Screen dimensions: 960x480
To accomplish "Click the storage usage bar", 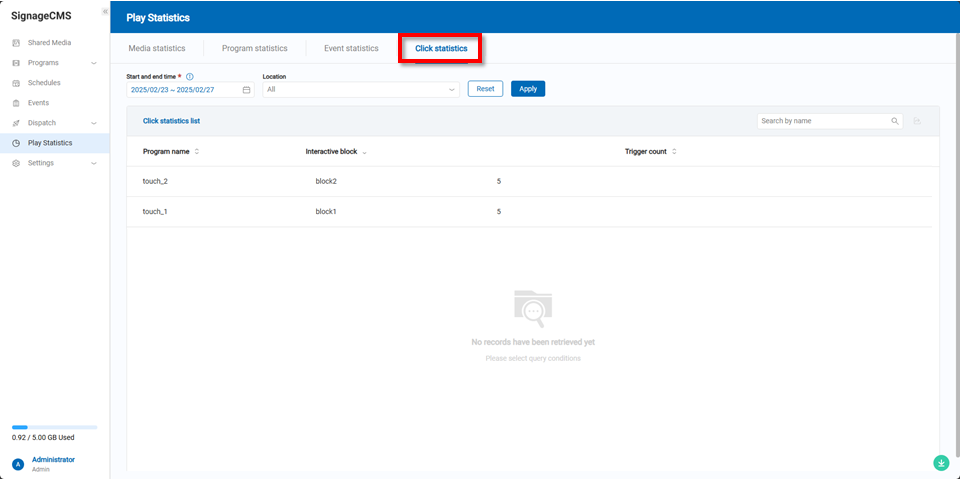I will (x=55, y=427).
